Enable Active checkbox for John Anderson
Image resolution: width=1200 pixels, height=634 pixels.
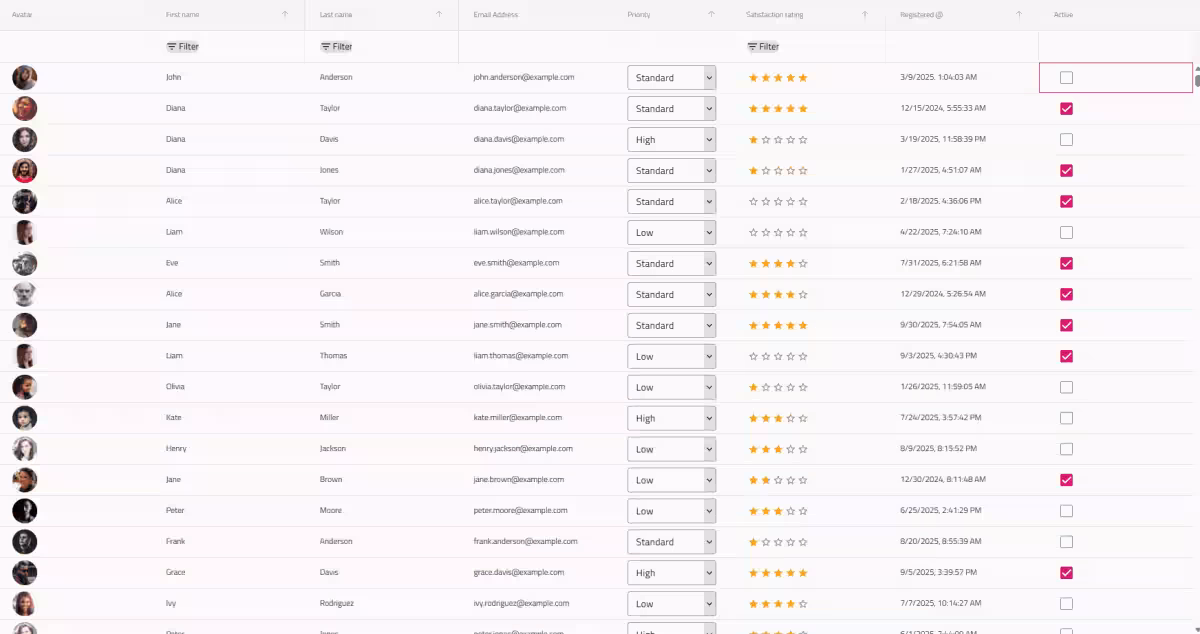pyautogui.click(x=1066, y=78)
